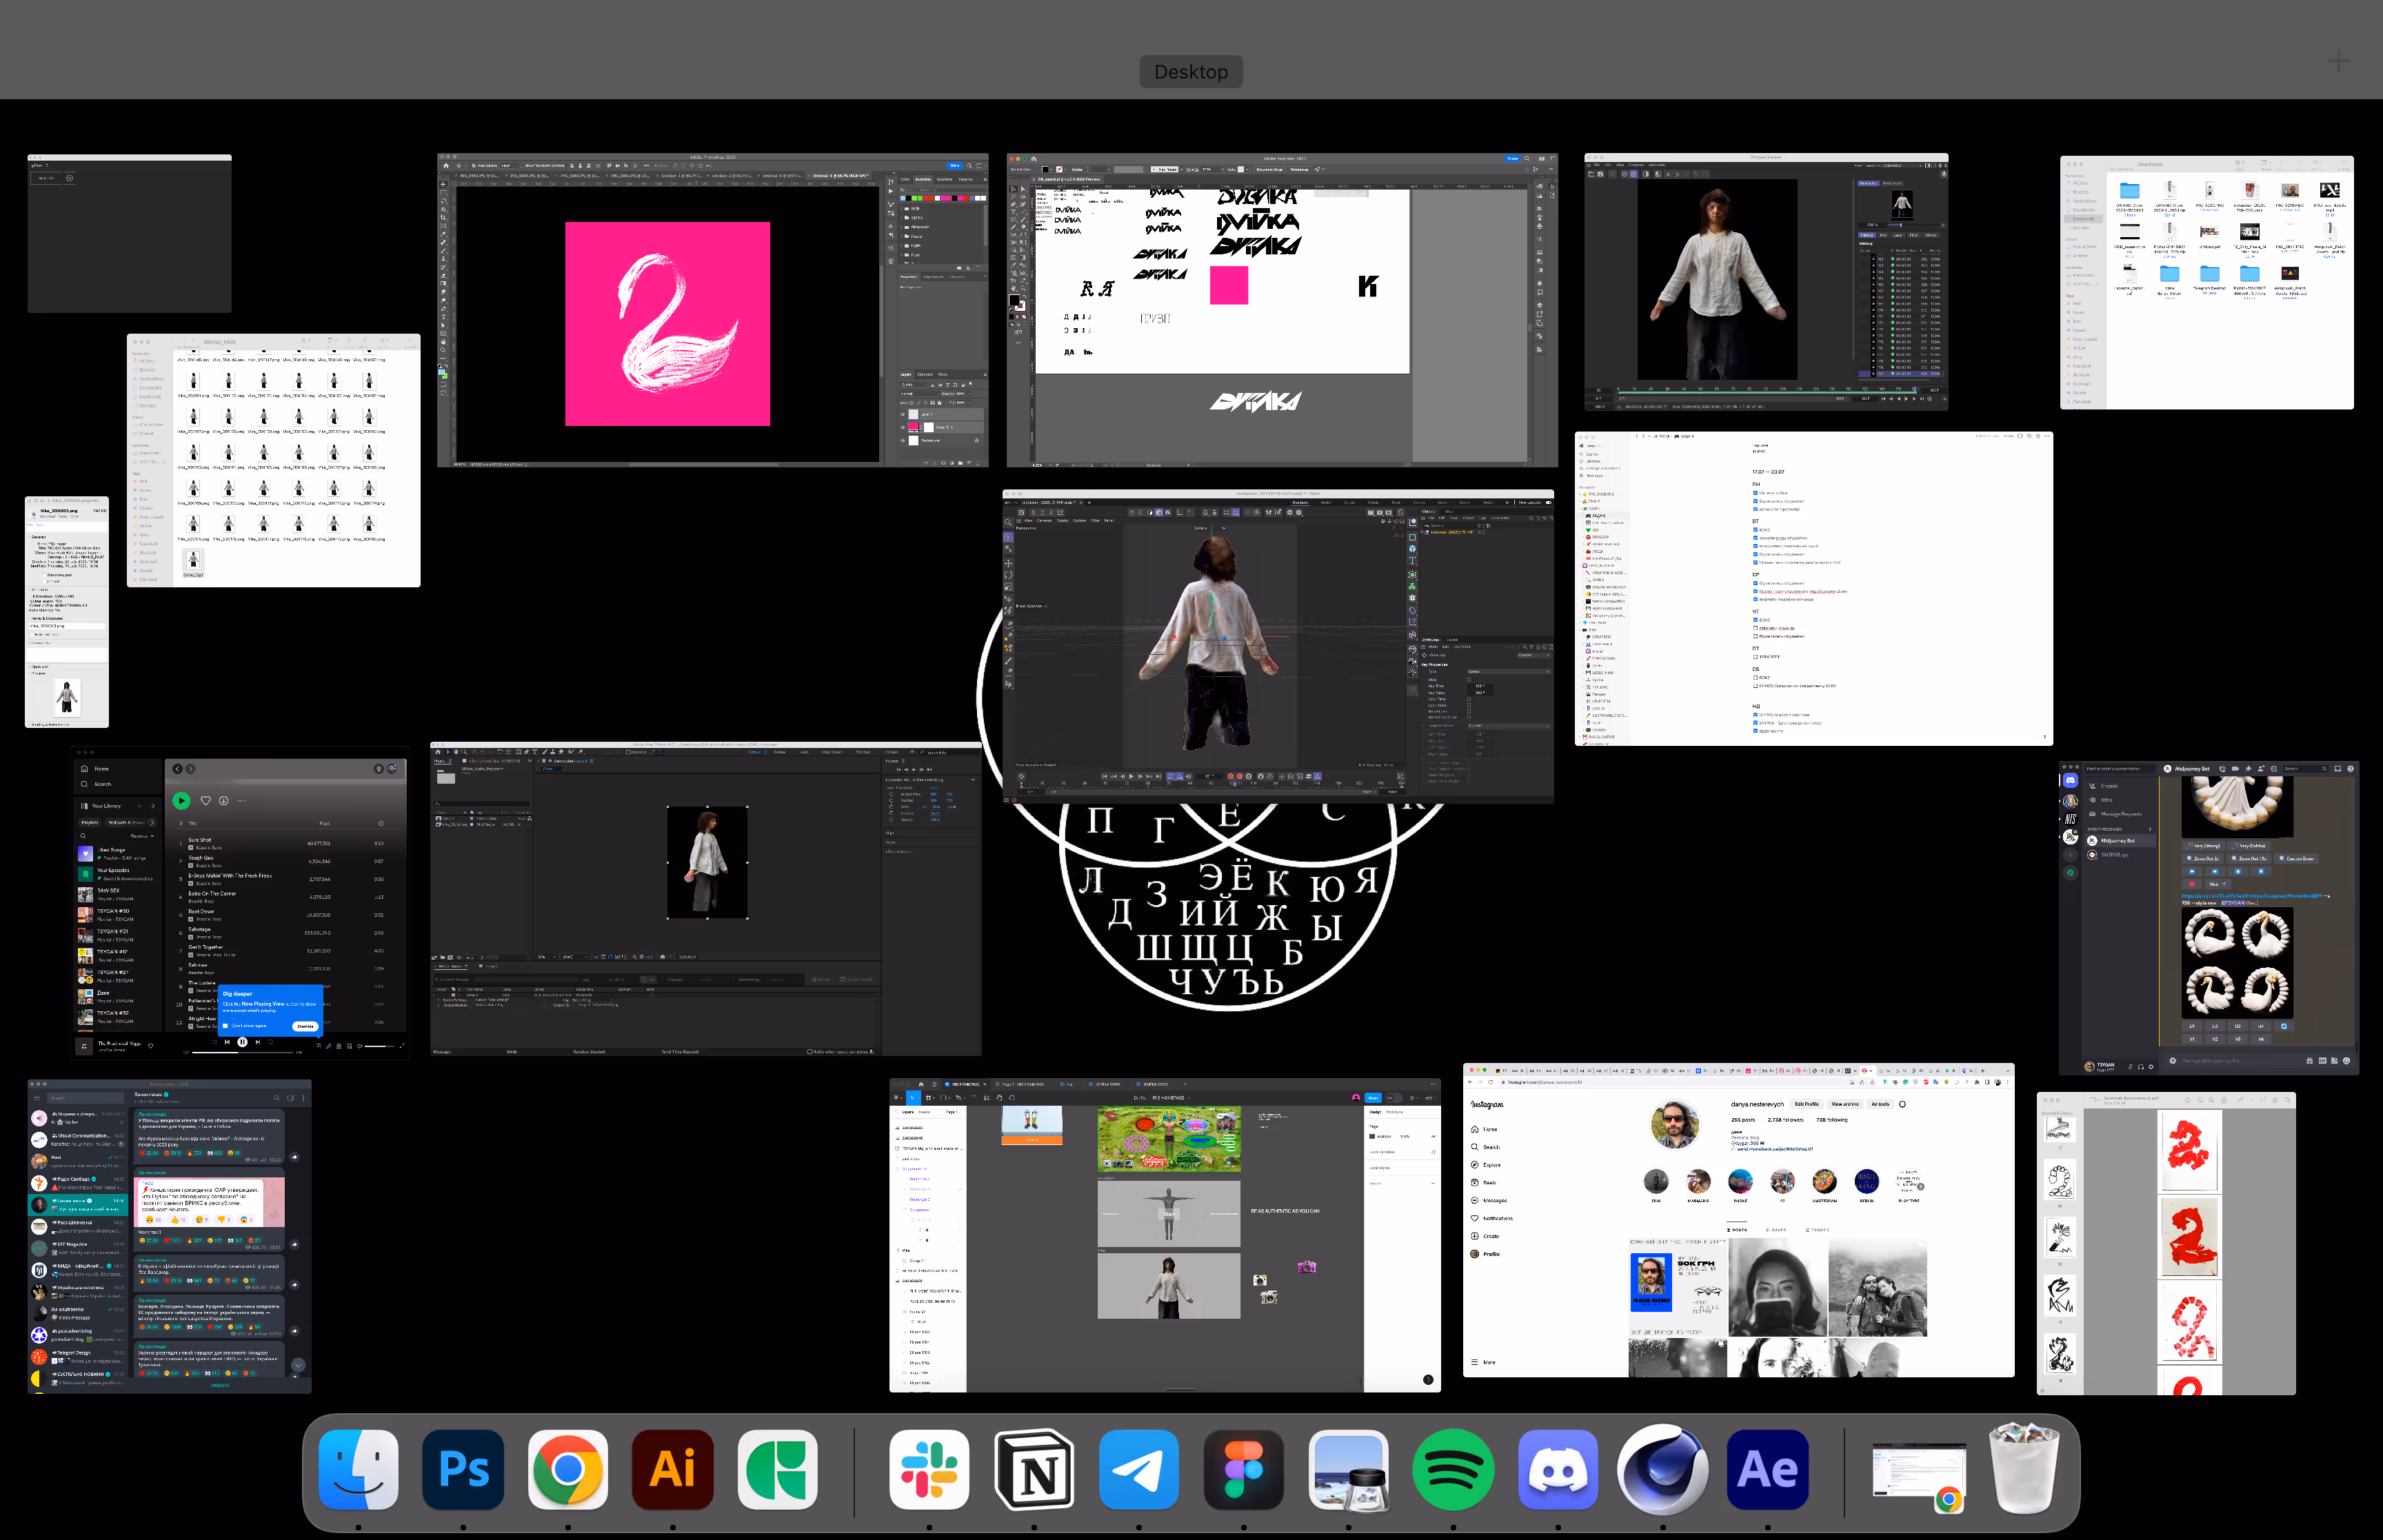Click the After Effects dock icon

[x=1767, y=1468]
